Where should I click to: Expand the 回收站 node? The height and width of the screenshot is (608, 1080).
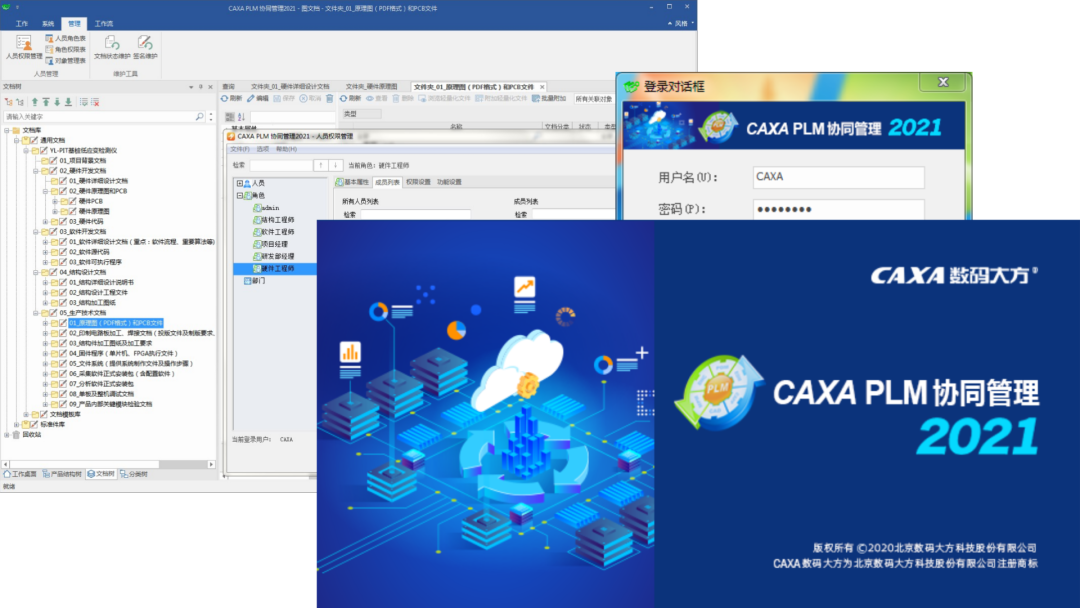[7, 434]
